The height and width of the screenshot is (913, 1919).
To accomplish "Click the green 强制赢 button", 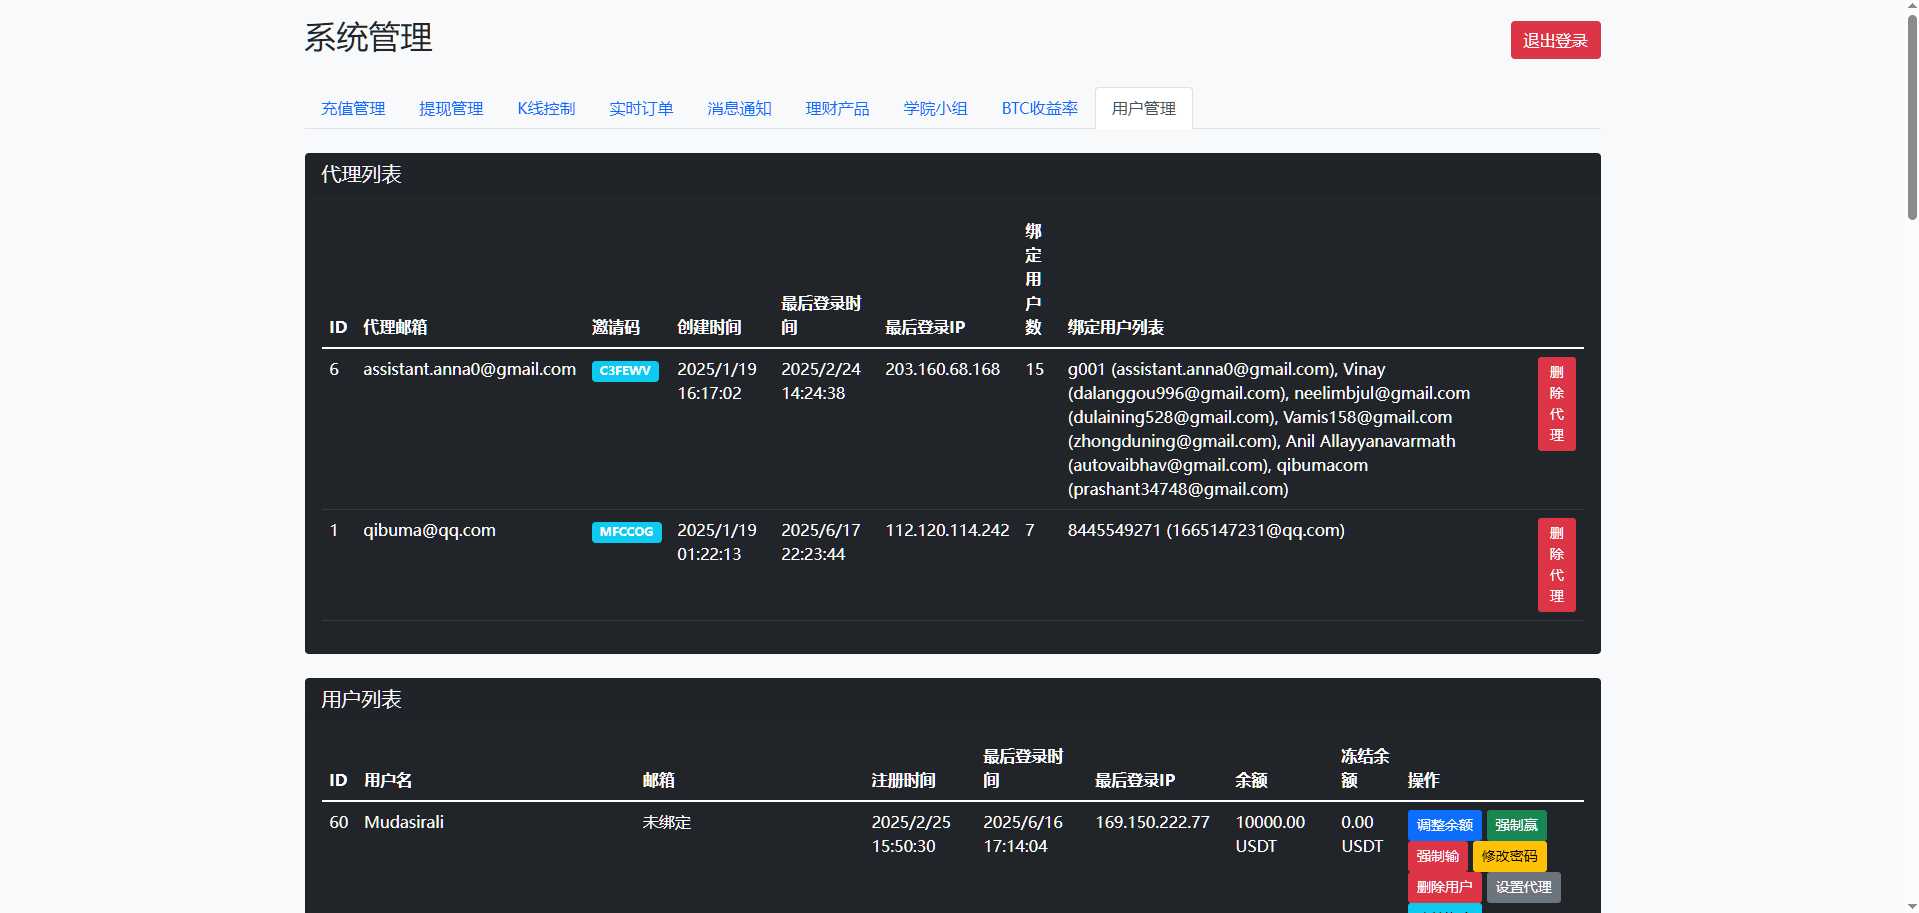I will point(1516,825).
